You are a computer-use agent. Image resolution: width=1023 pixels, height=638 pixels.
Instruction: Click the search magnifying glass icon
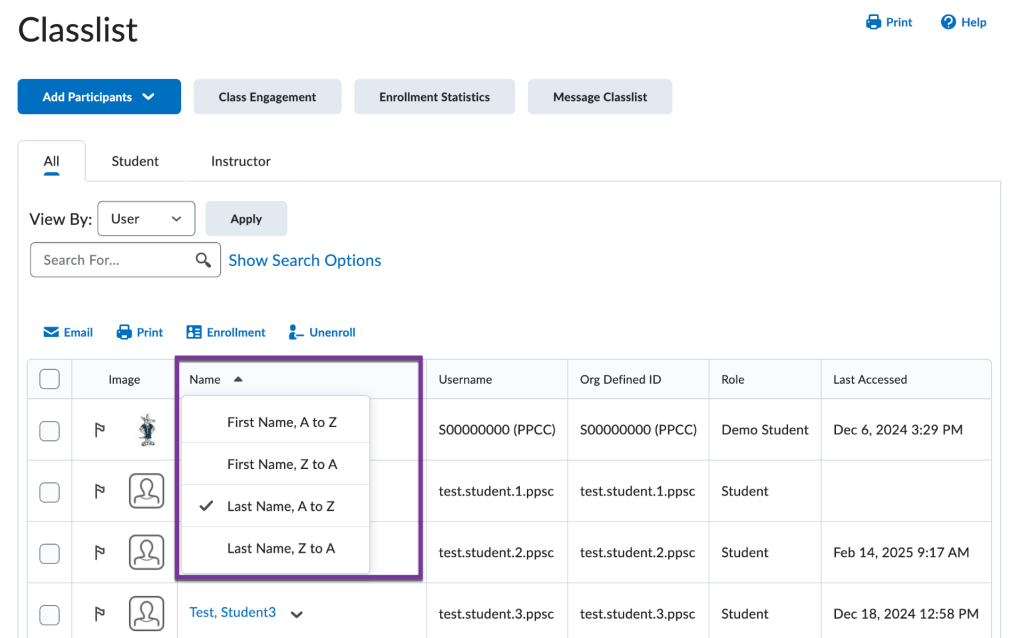[x=203, y=259]
